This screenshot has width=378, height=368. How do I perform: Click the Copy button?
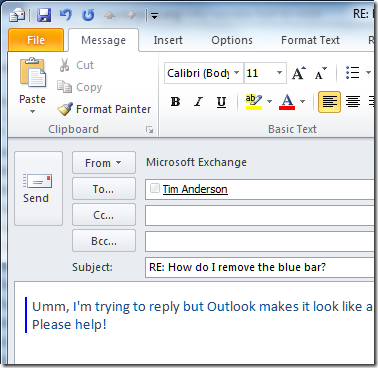(x=79, y=87)
